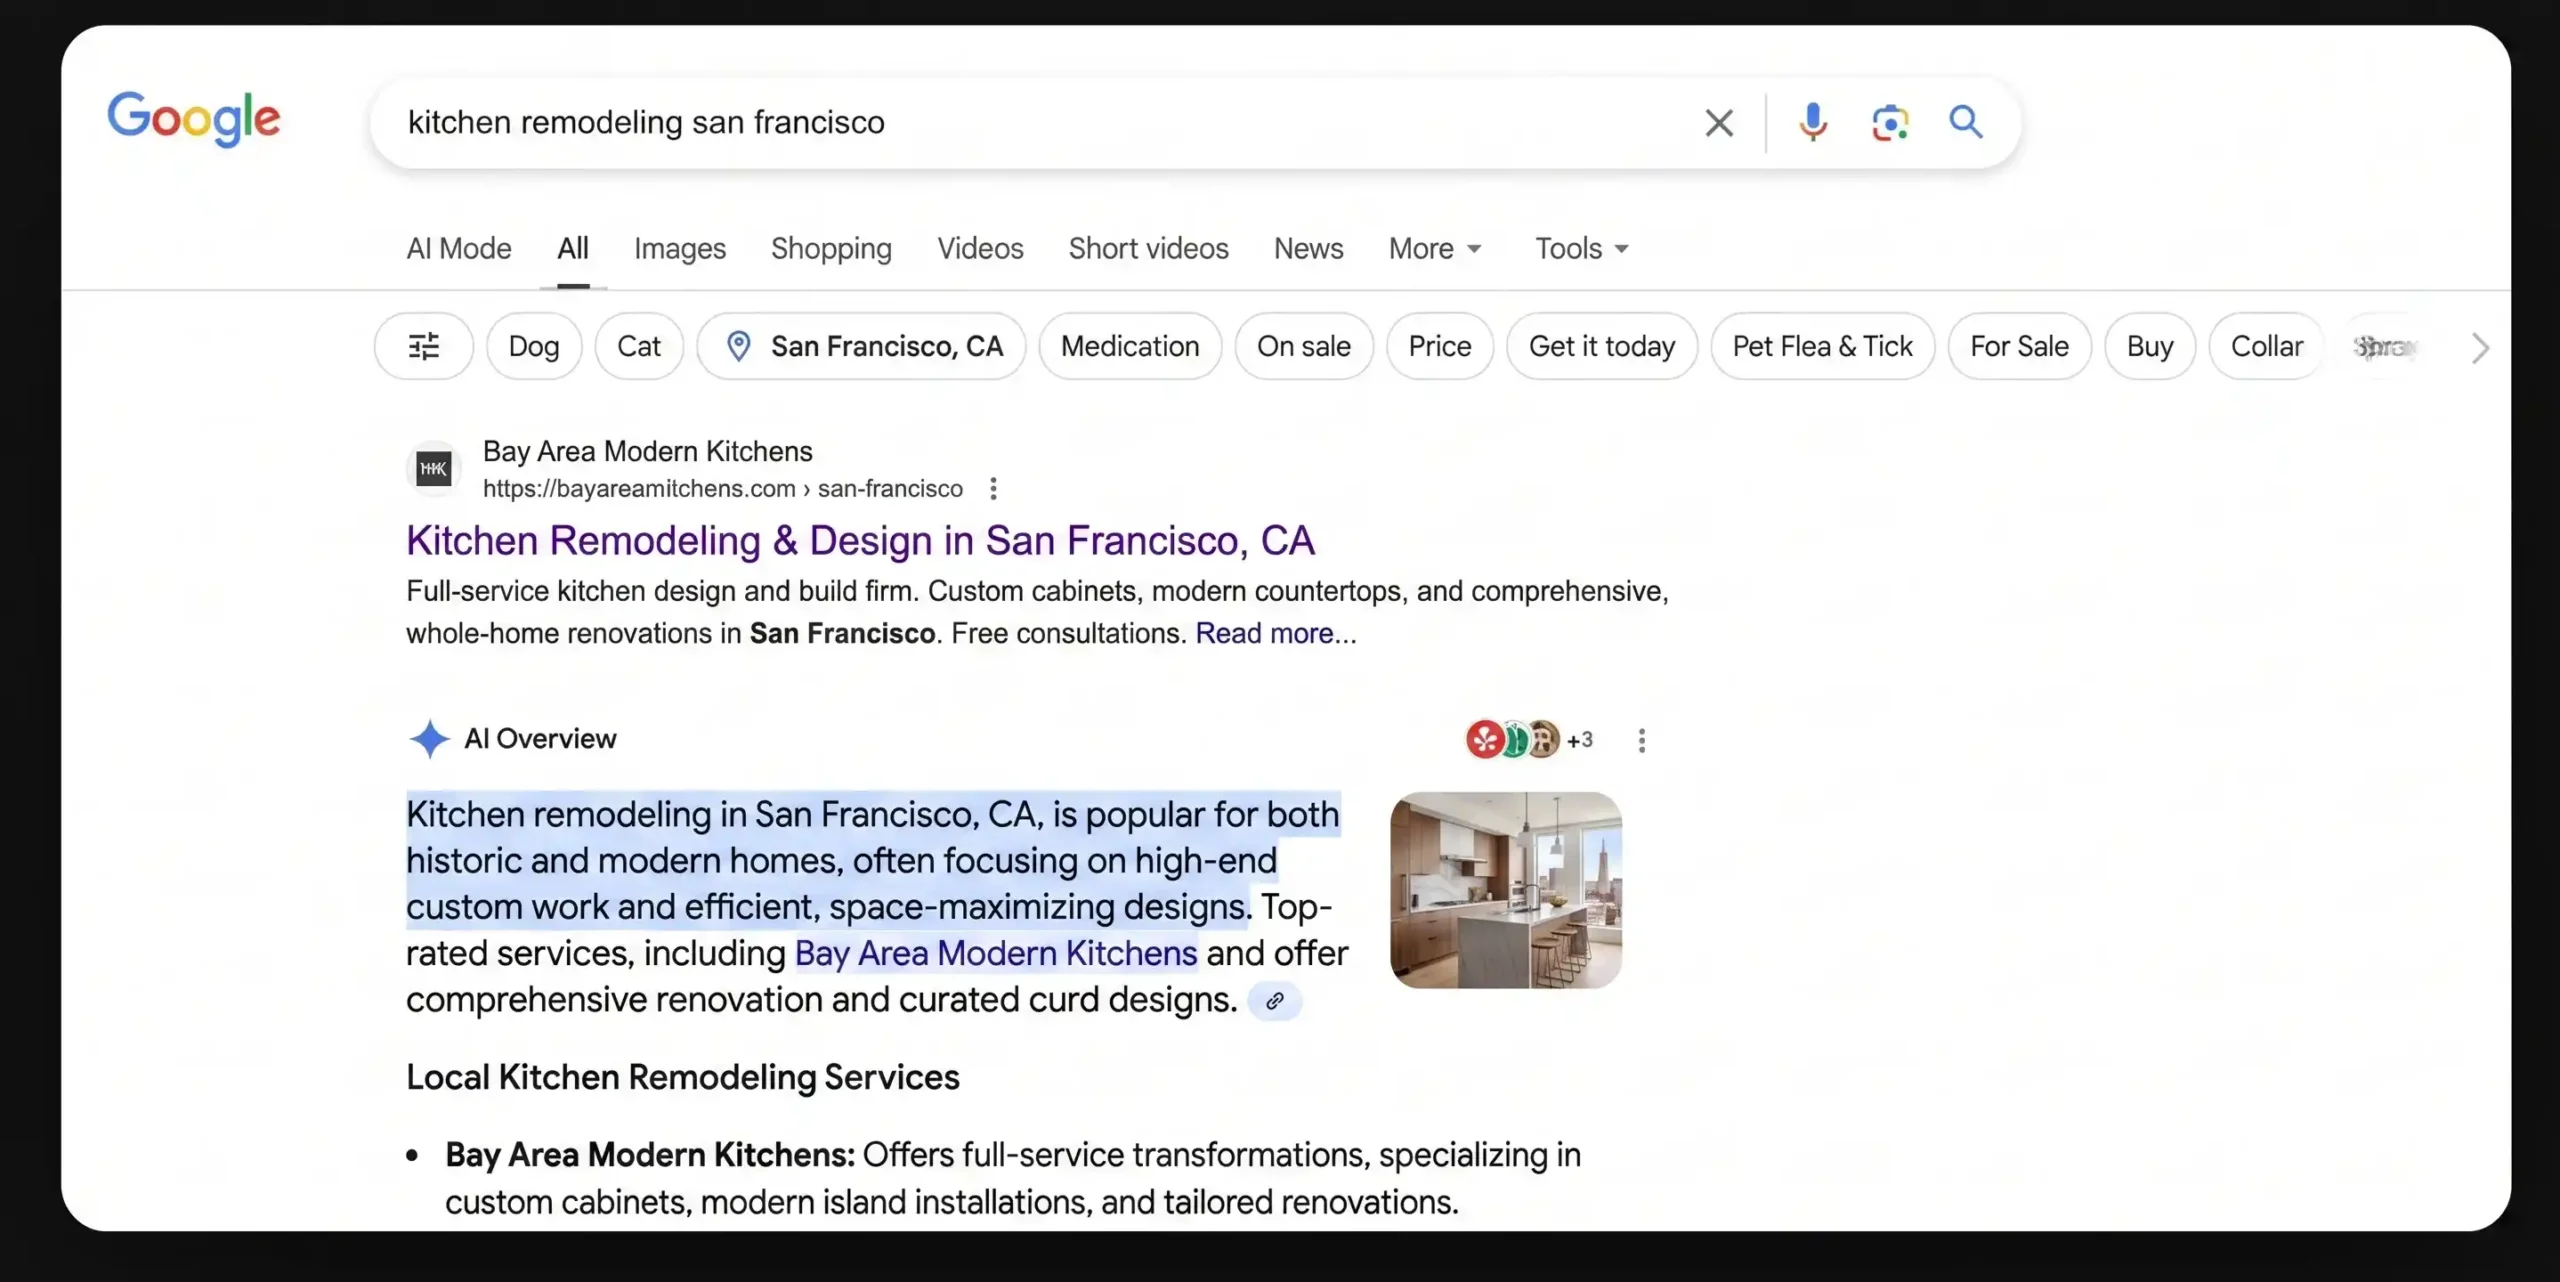Open Google Lens image search
This screenshot has height=1282, width=2560.
(1889, 123)
